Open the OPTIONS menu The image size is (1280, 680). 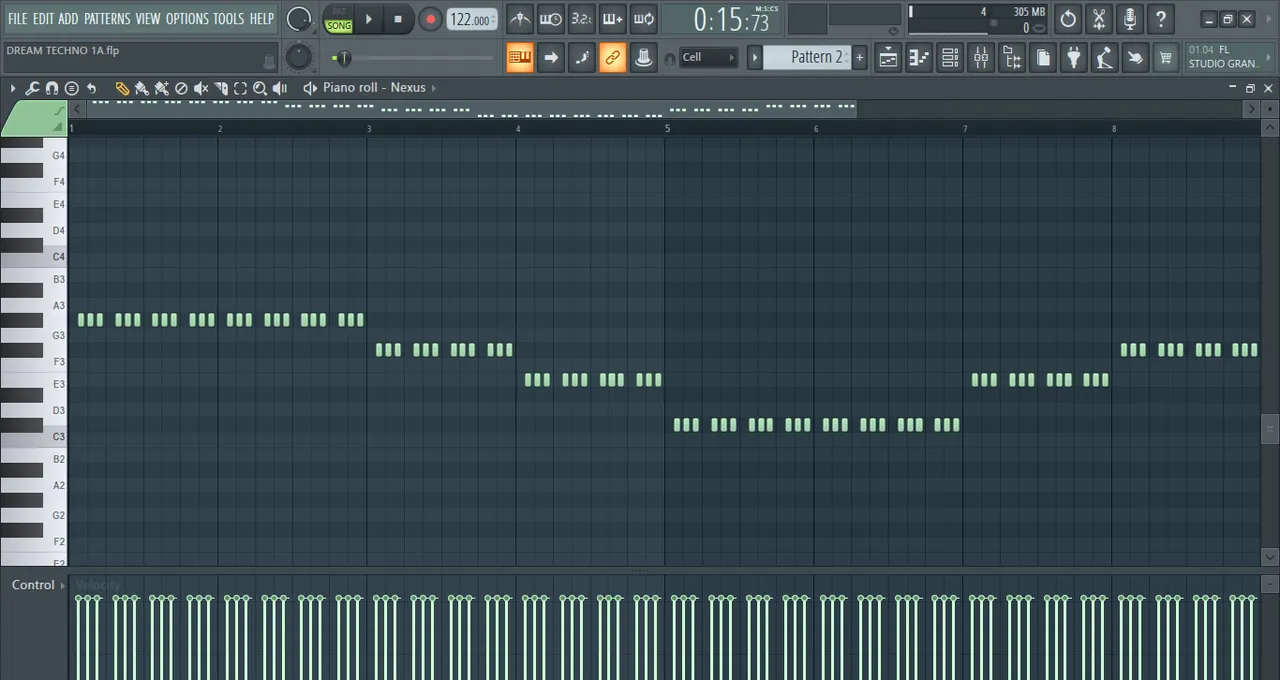187,18
